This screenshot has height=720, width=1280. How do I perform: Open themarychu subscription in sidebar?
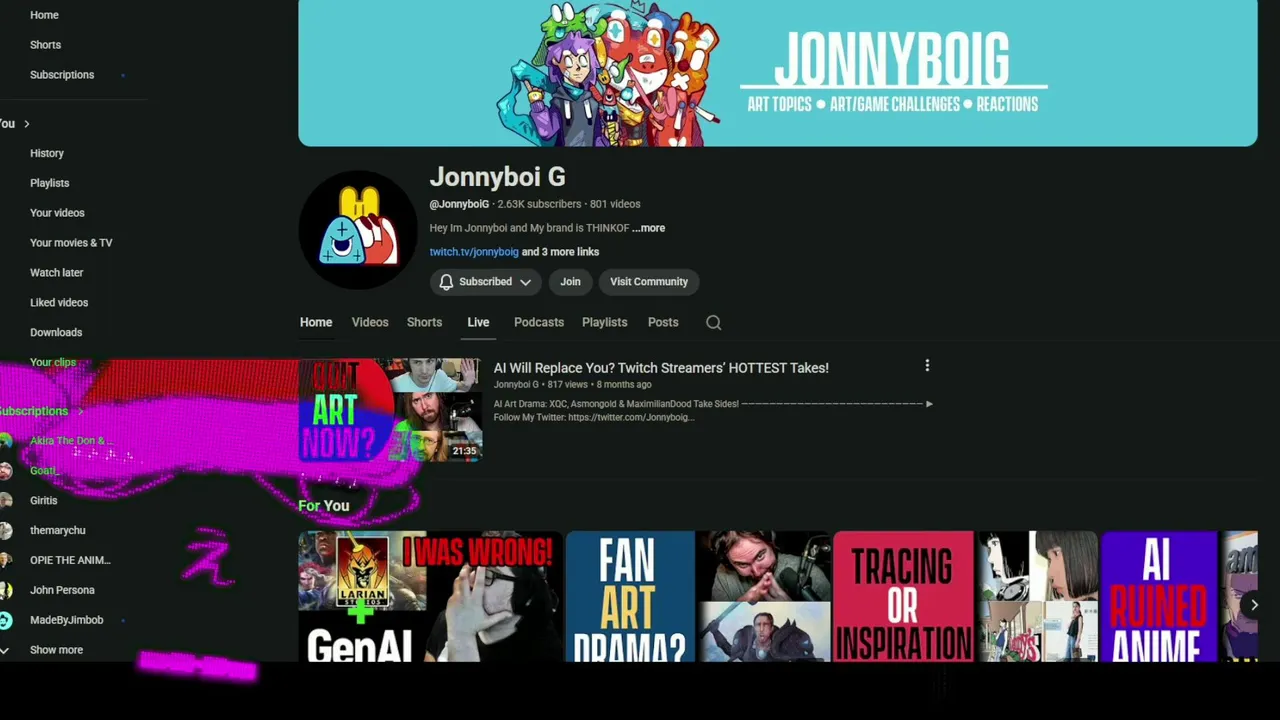(x=58, y=530)
